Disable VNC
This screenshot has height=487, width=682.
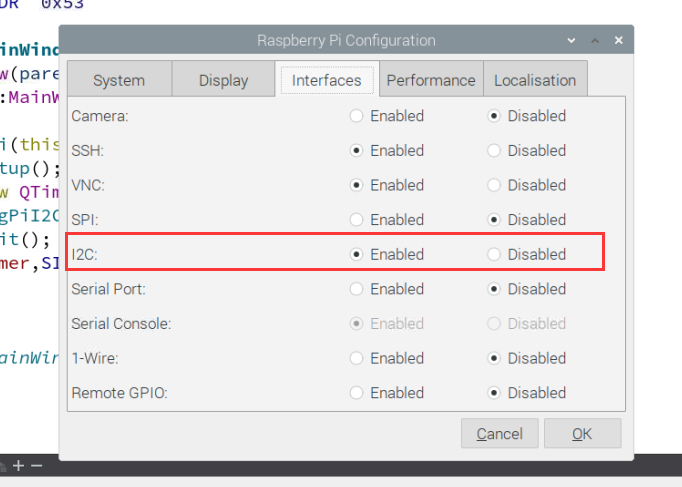(494, 185)
